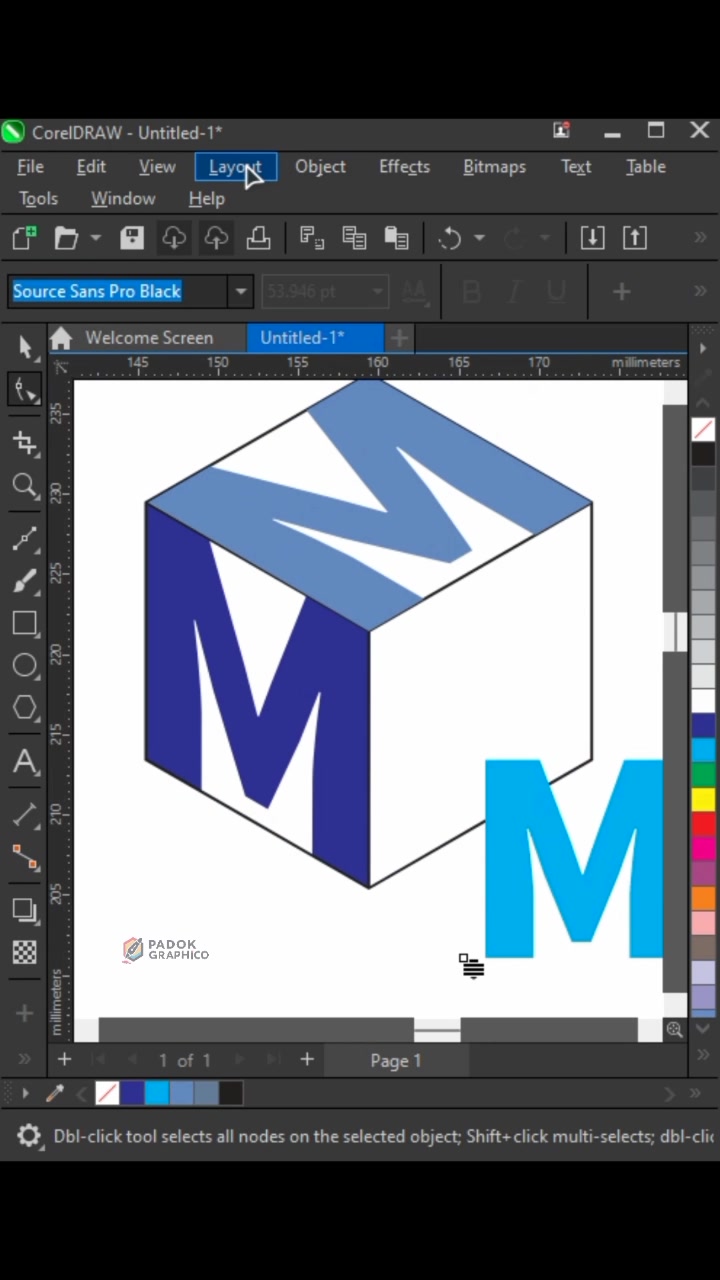
Task: Select the Connector tool
Action: coord(24,857)
